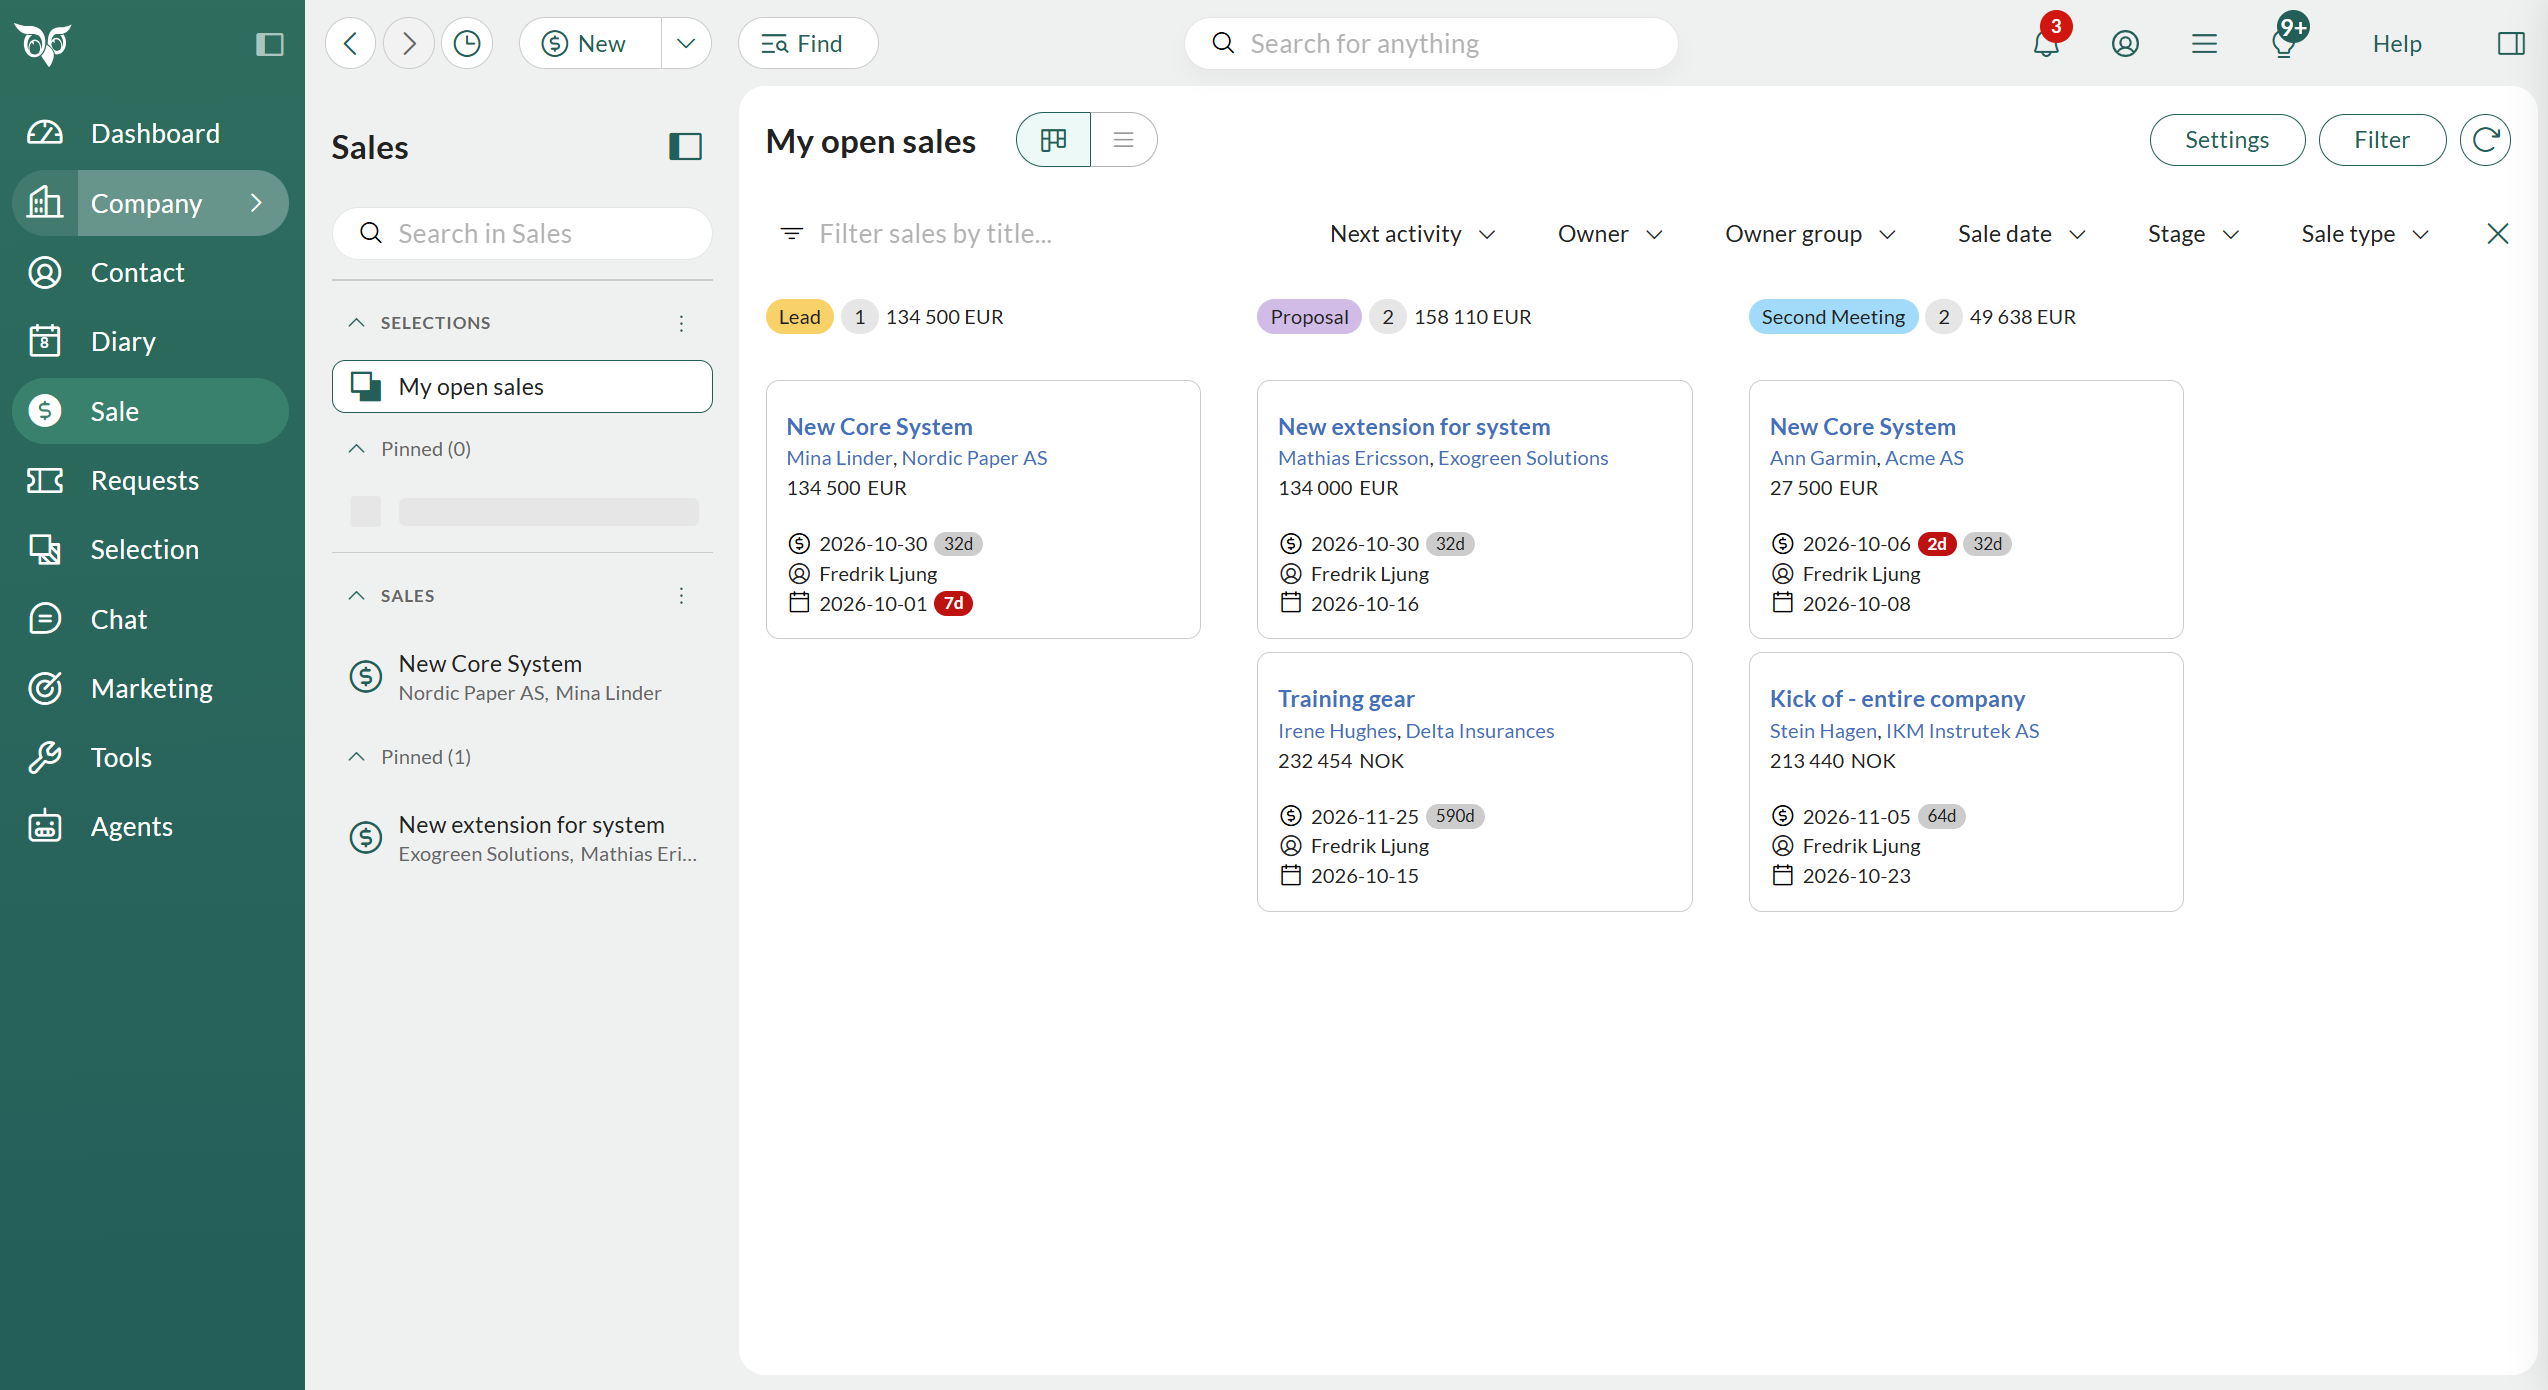Image resolution: width=2548 pixels, height=1390 pixels.
Task: Click the owl logo in navigation
Action: pyautogui.click(x=42, y=44)
